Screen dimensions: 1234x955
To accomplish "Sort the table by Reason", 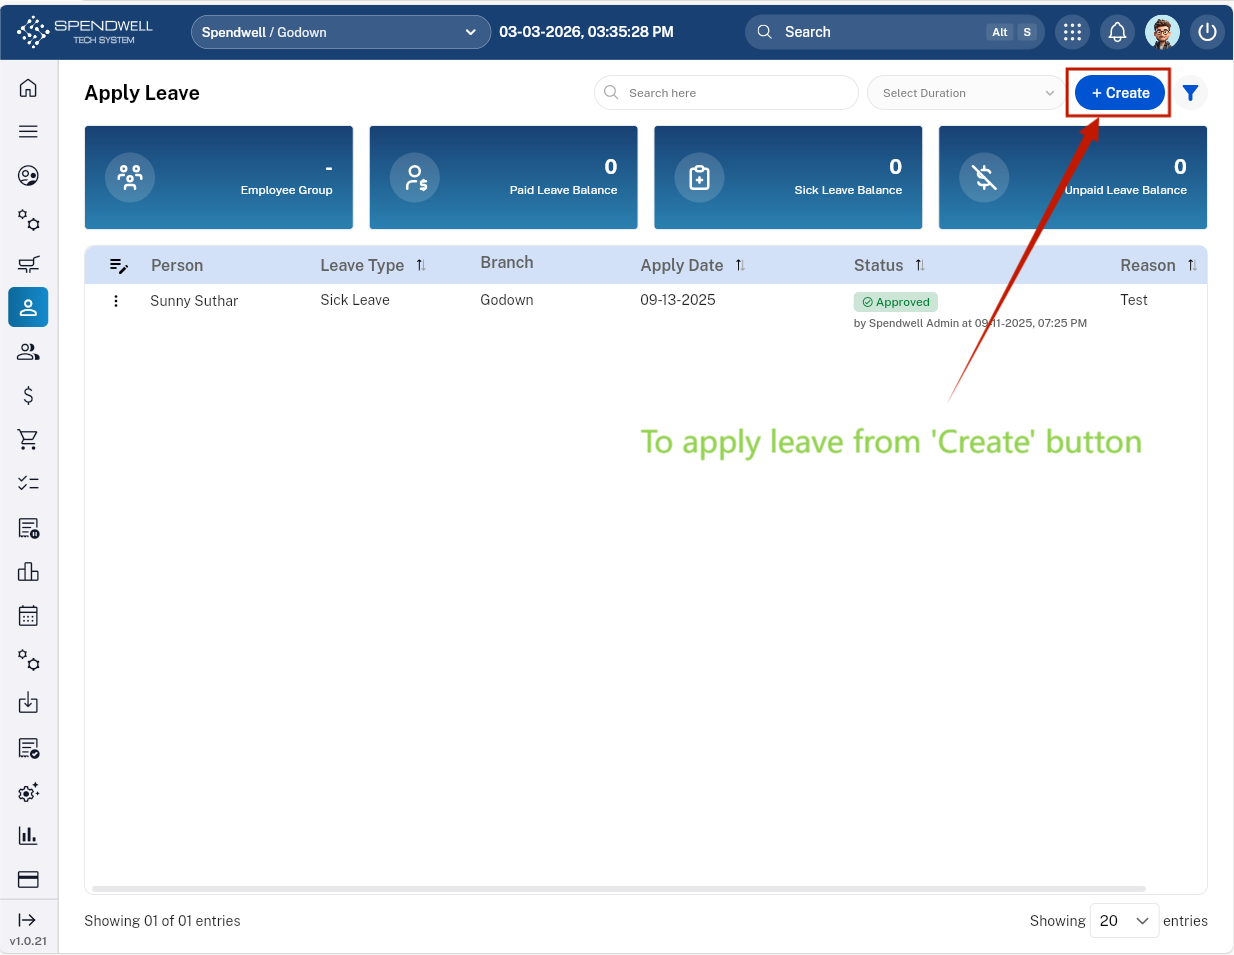I will 1192,265.
